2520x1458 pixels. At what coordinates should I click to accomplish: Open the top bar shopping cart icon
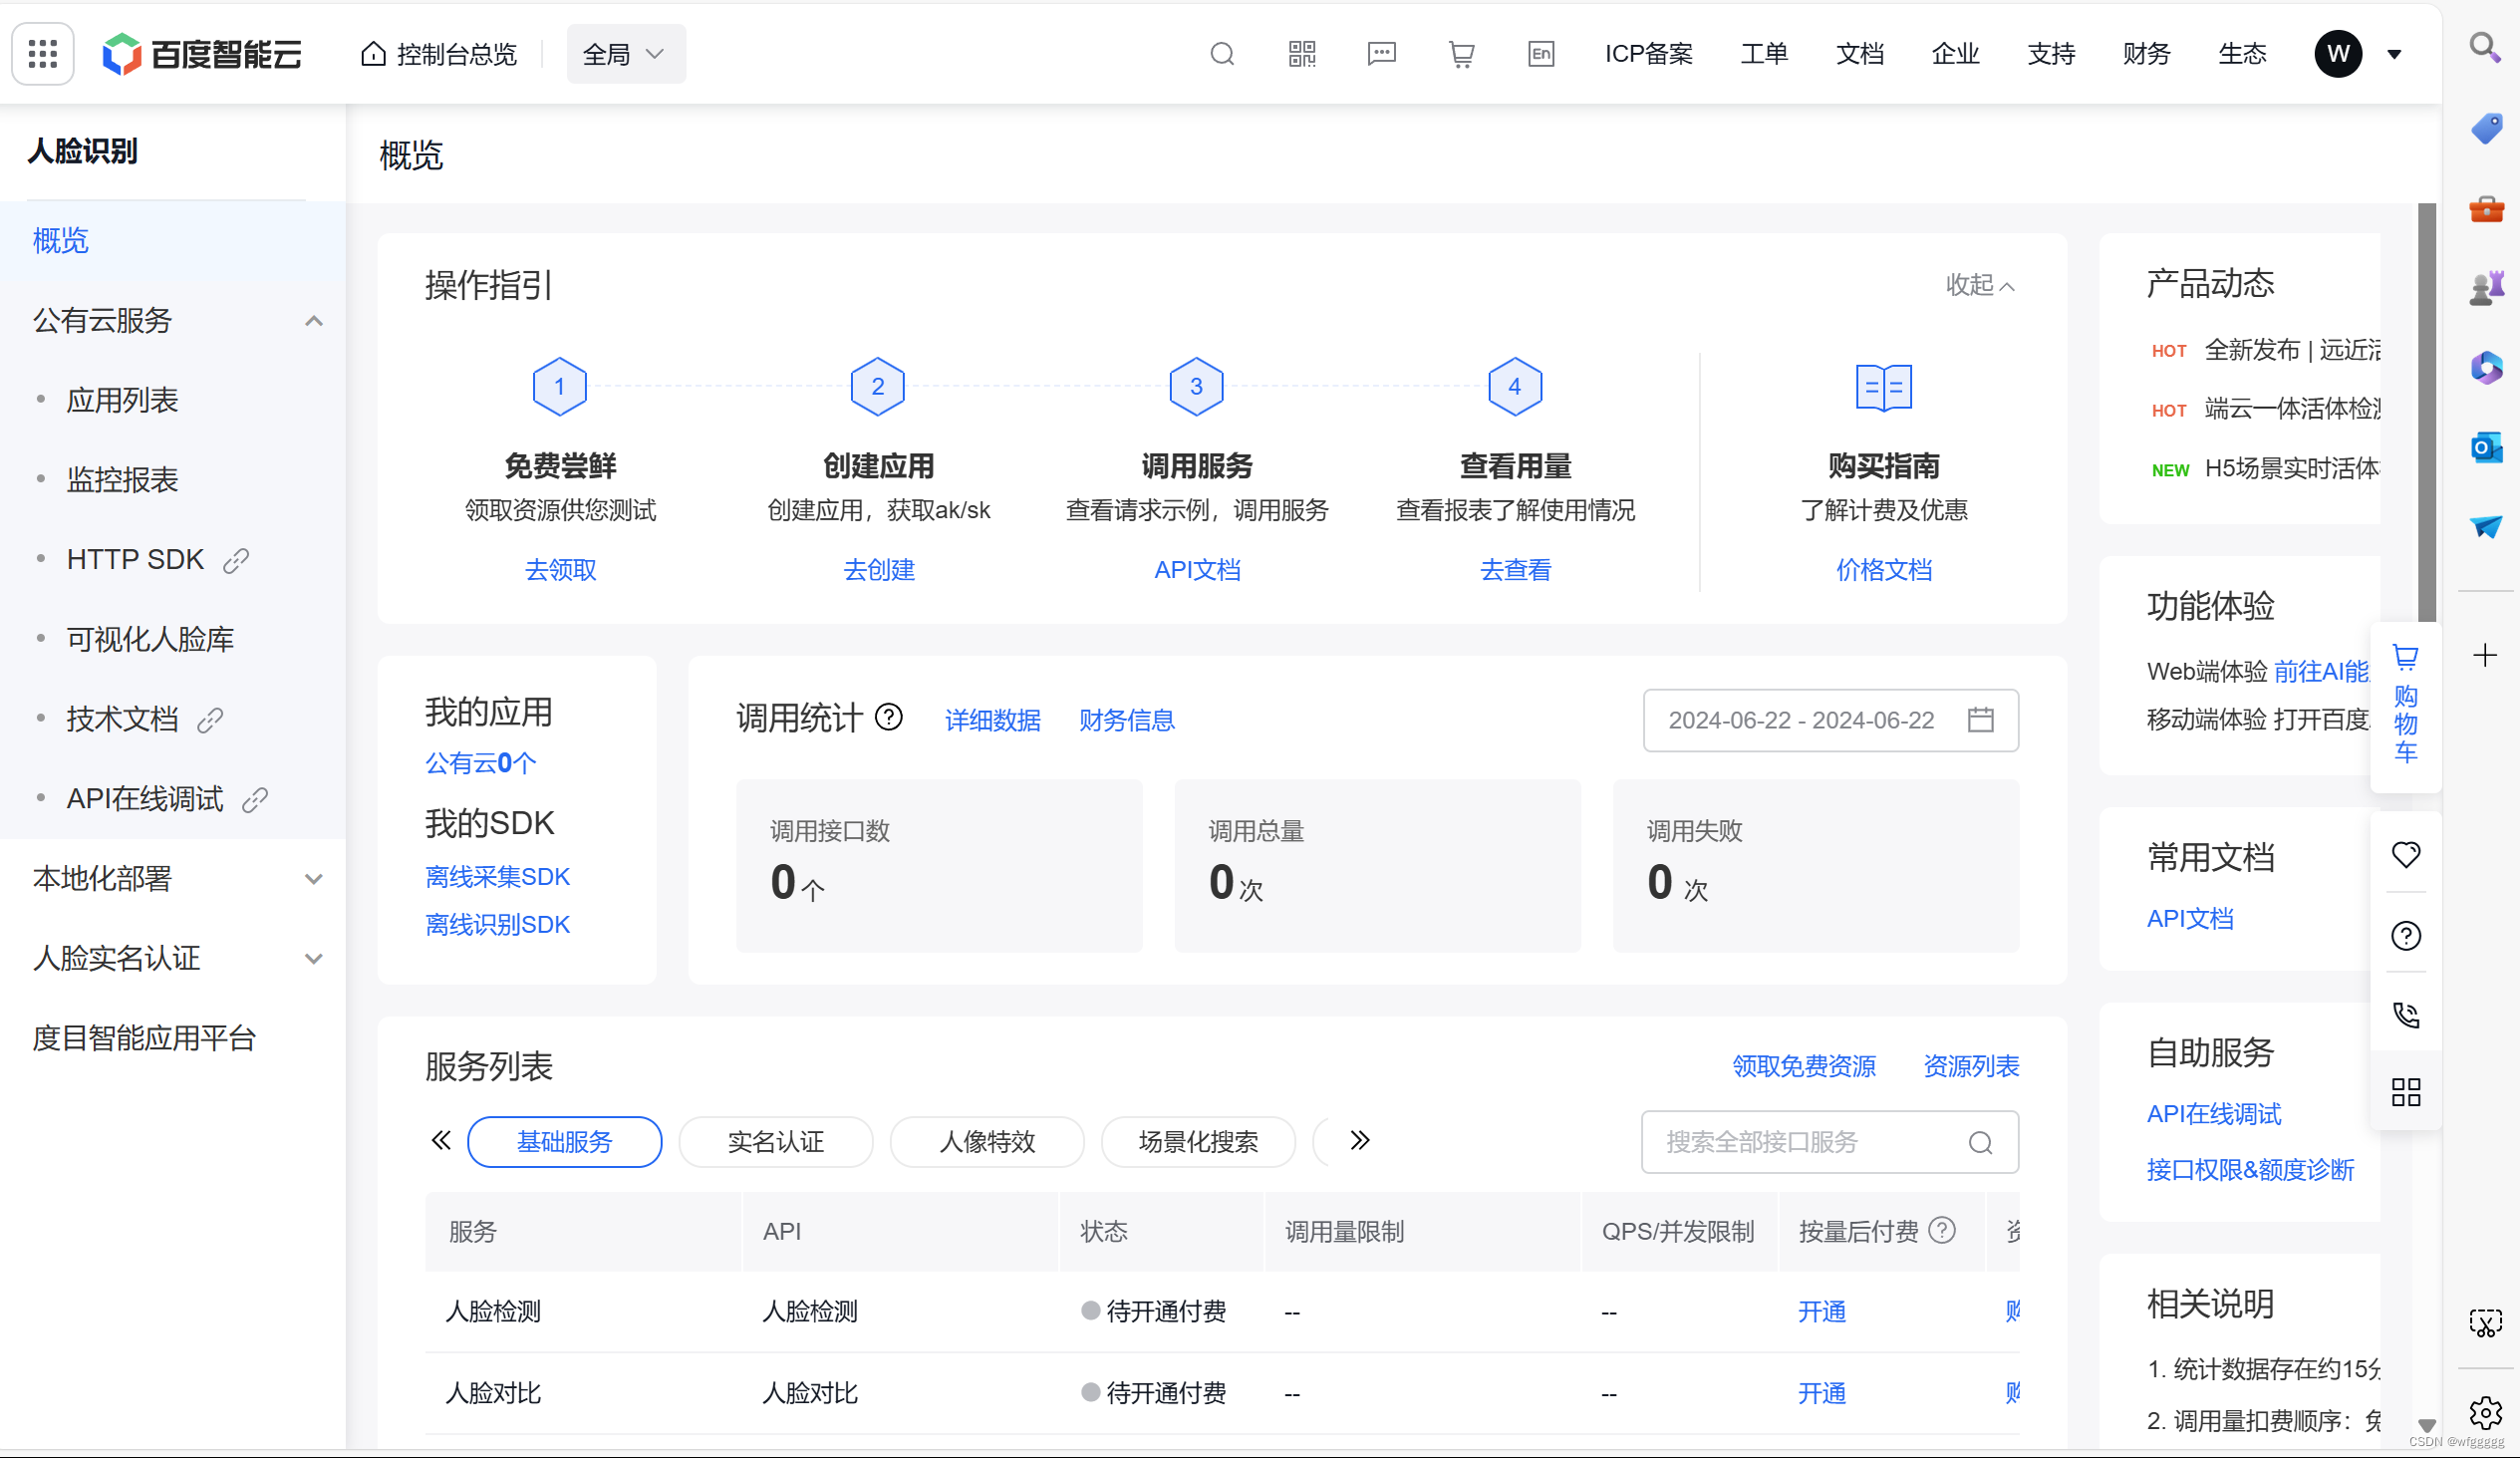point(1461,54)
